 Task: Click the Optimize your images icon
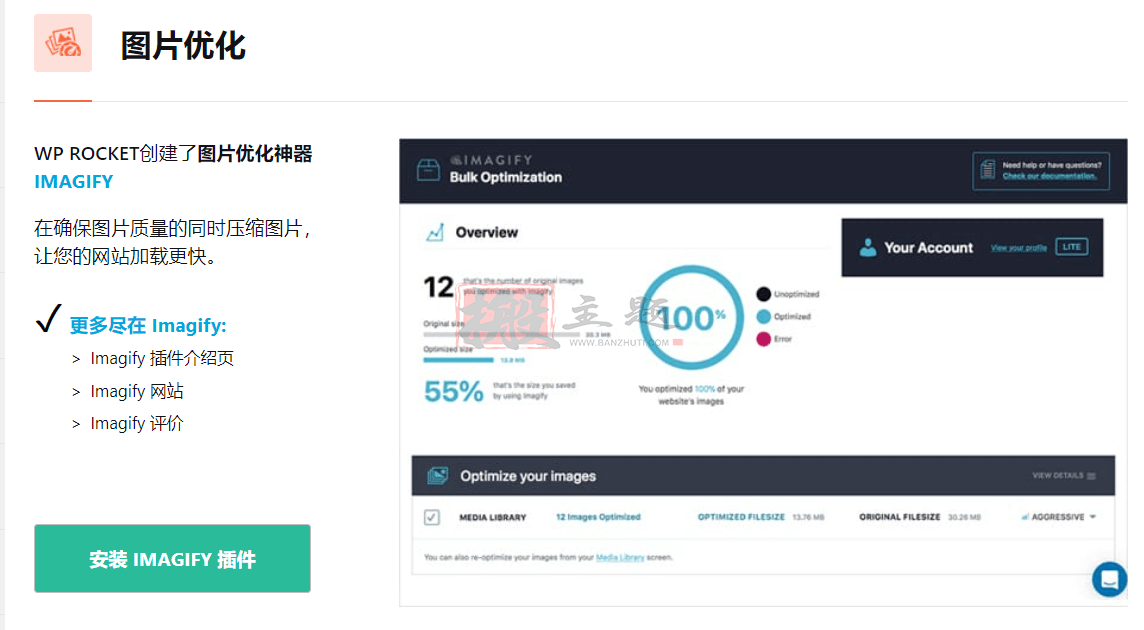pyautogui.click(x=437, y=476)
